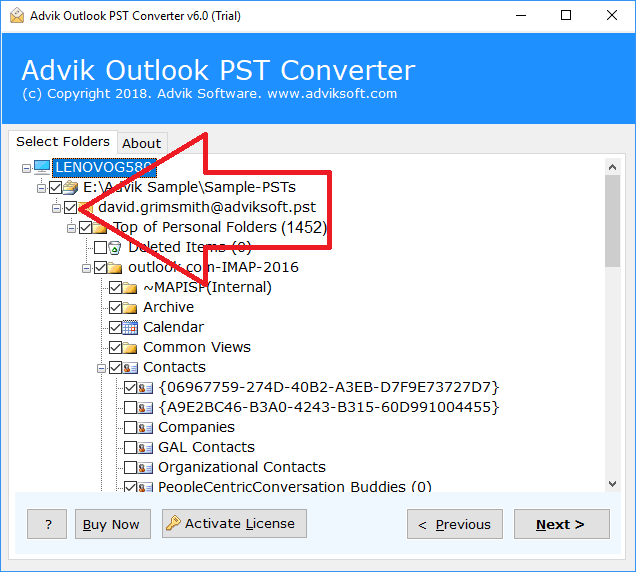Check the Organizational Contacts checkbox
The width and height of the screenshot is (636, 572).
(130, 468)
